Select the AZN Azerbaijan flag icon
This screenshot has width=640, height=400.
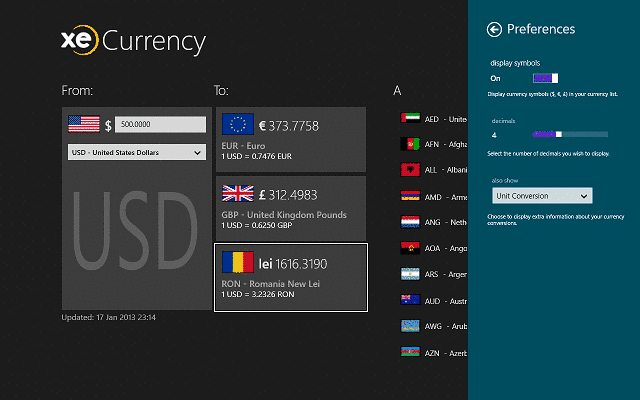410,352
